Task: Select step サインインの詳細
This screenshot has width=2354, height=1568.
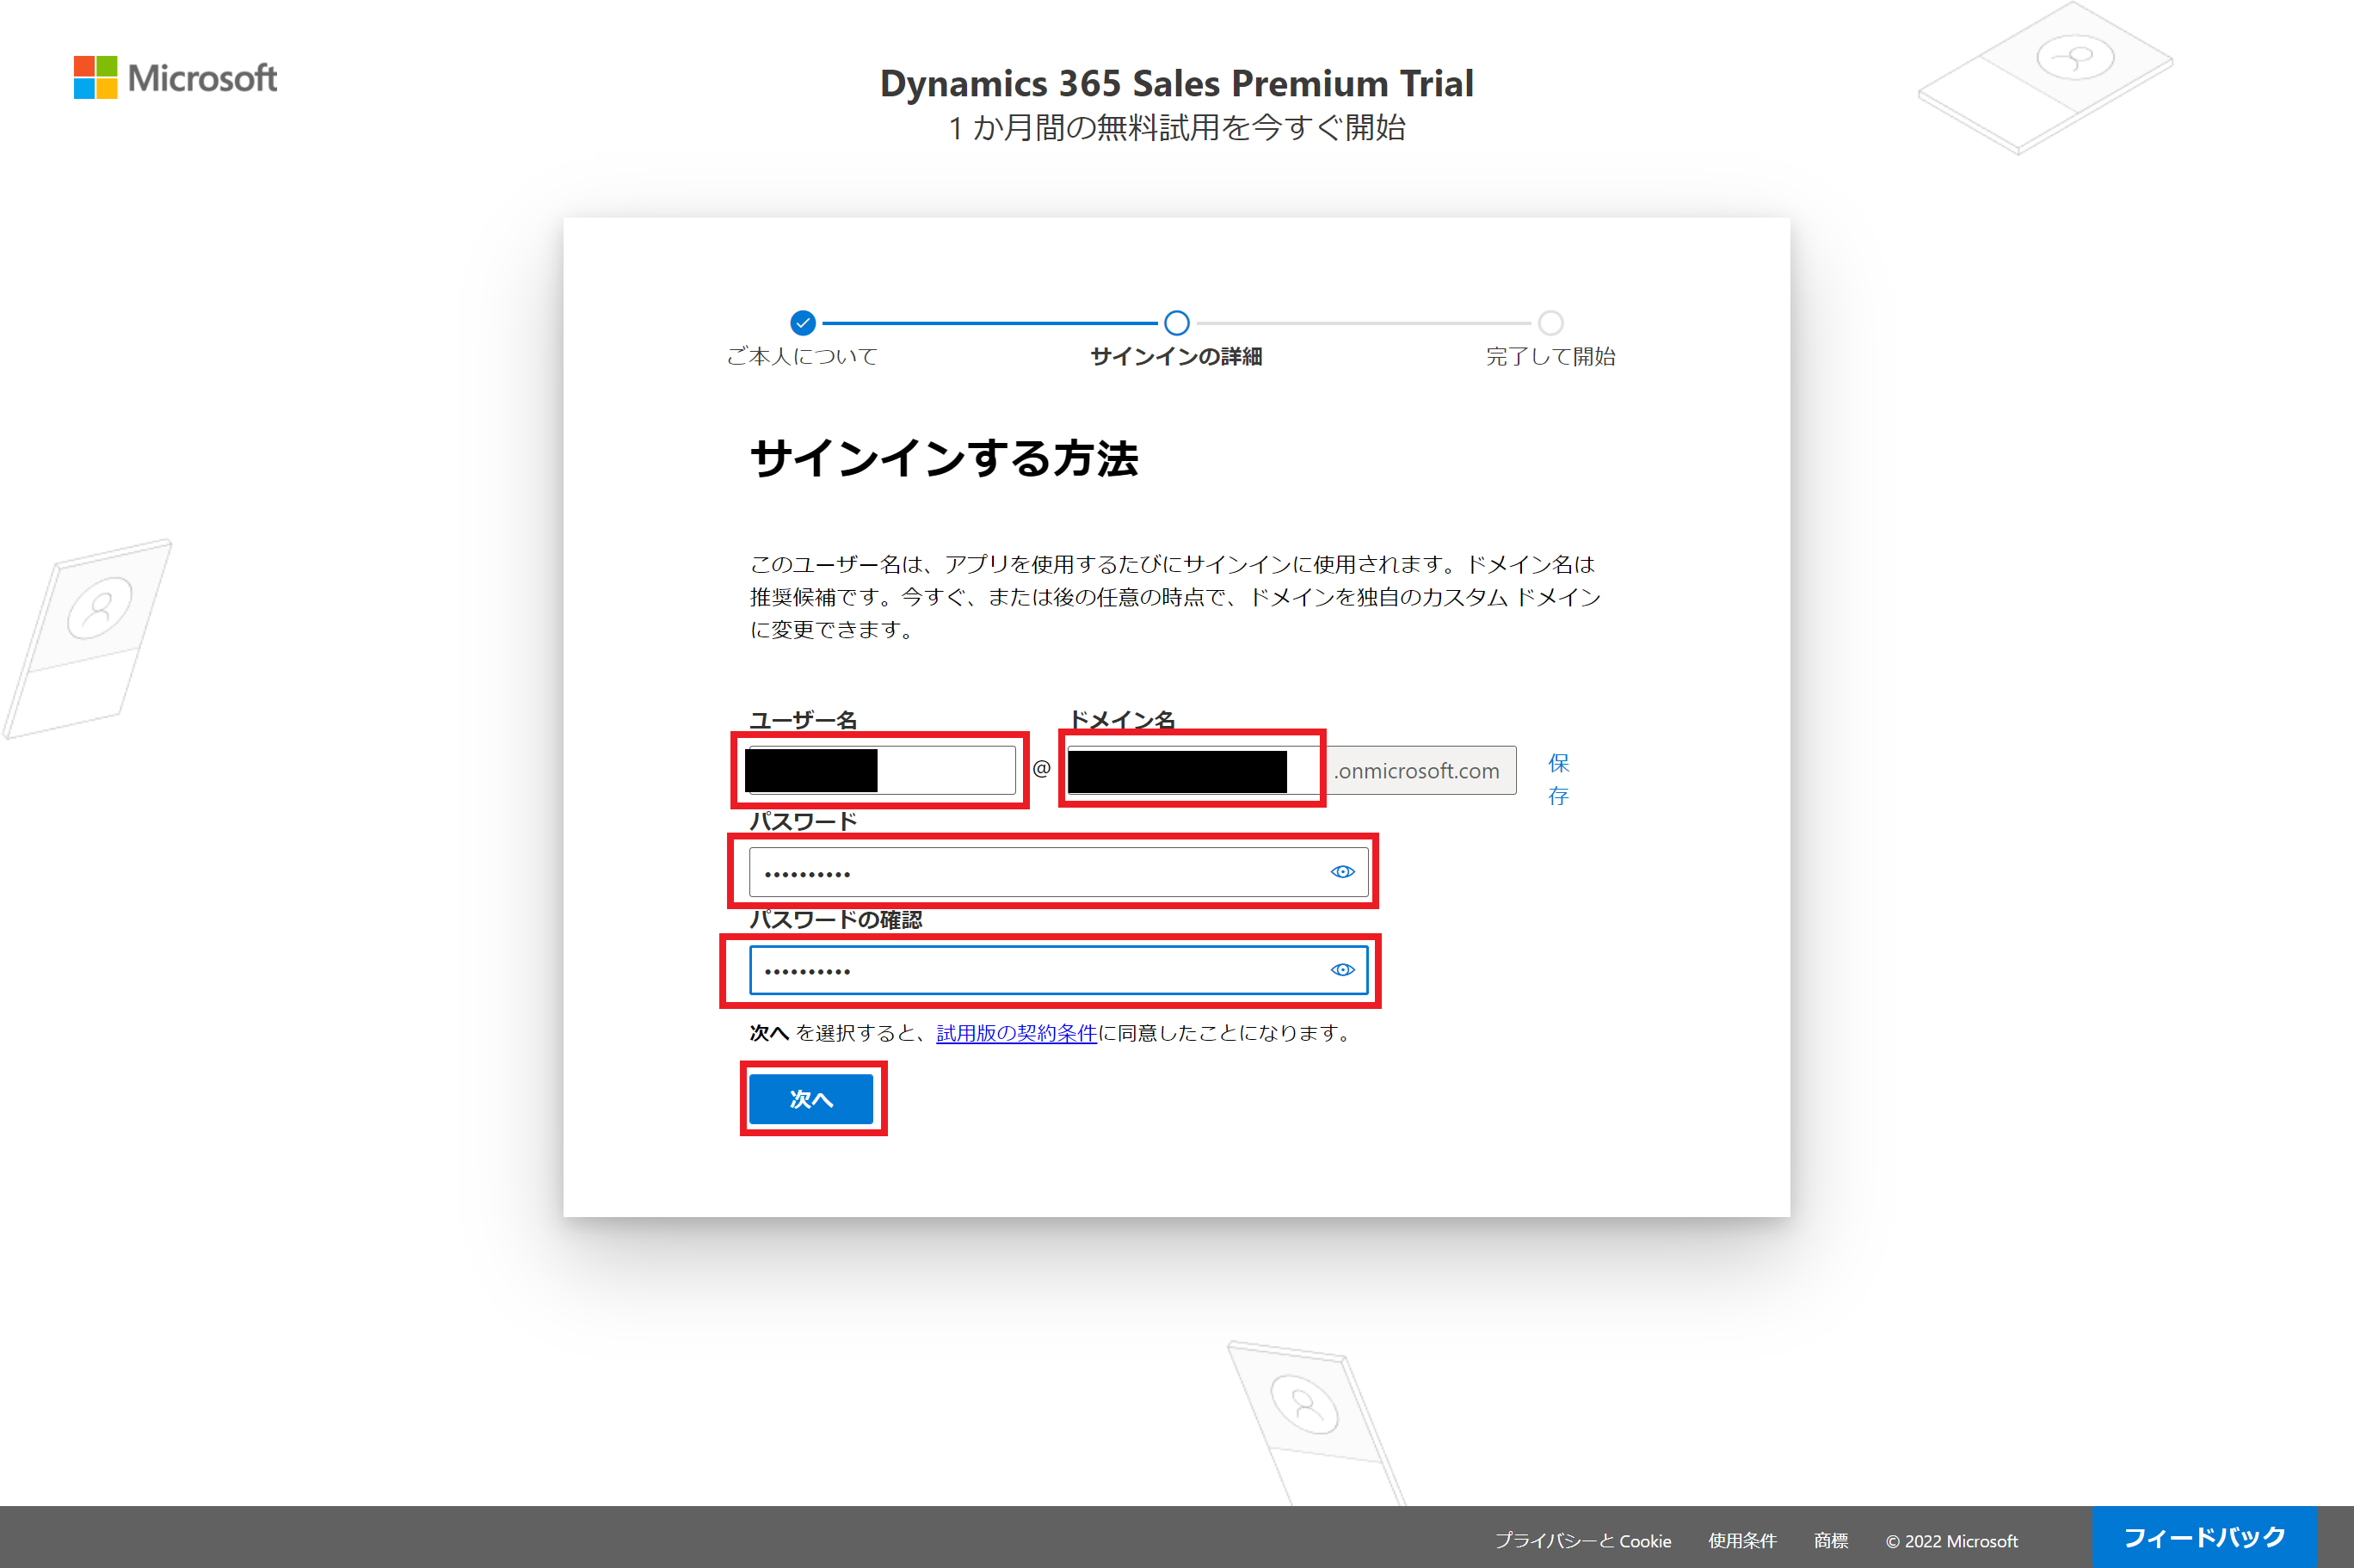Action: (x=1176, y=339)
